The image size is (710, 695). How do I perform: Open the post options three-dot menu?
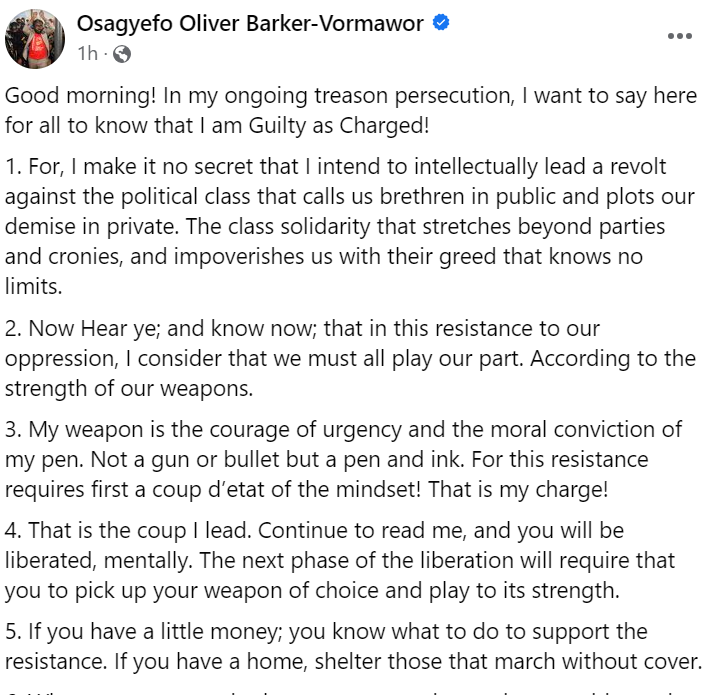coord(680,36)
